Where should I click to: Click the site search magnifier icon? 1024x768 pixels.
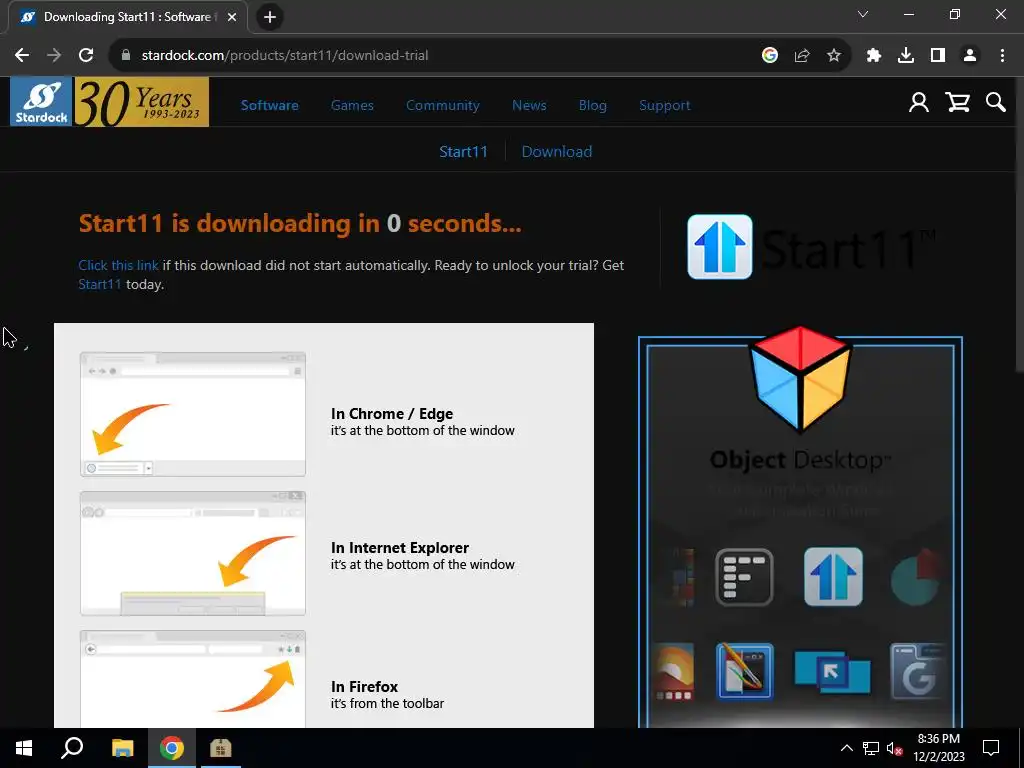click(995, 103)
